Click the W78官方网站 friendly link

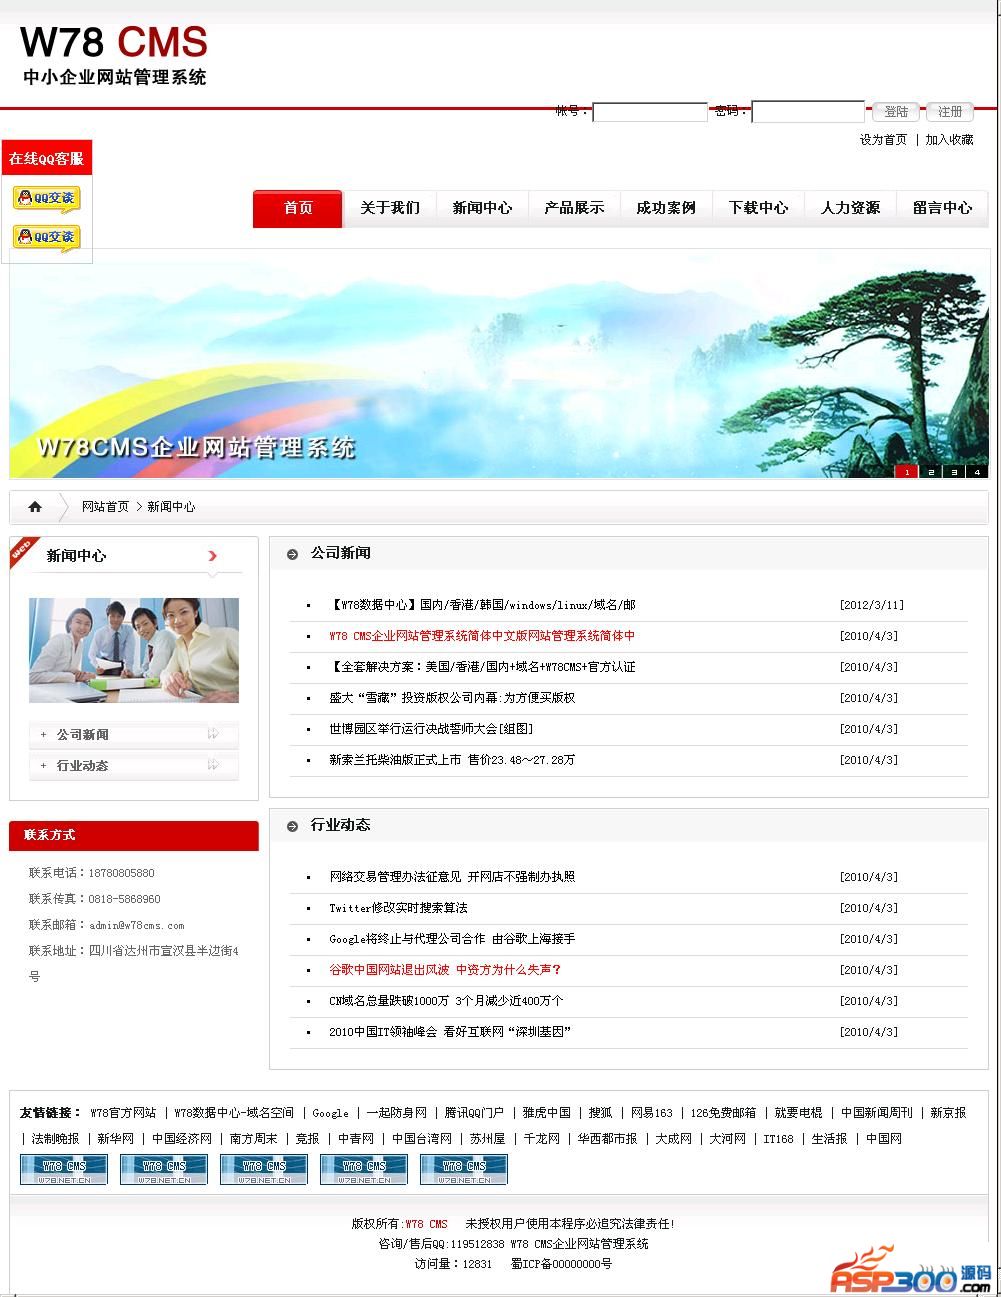pyautogui.click(x=123, y=1113)
